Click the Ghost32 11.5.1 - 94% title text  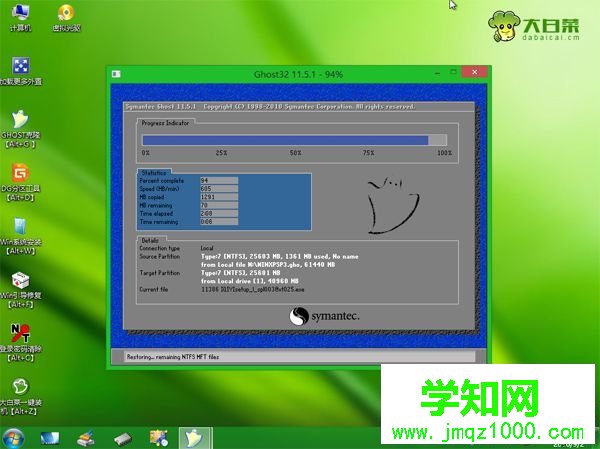(298, 74)
